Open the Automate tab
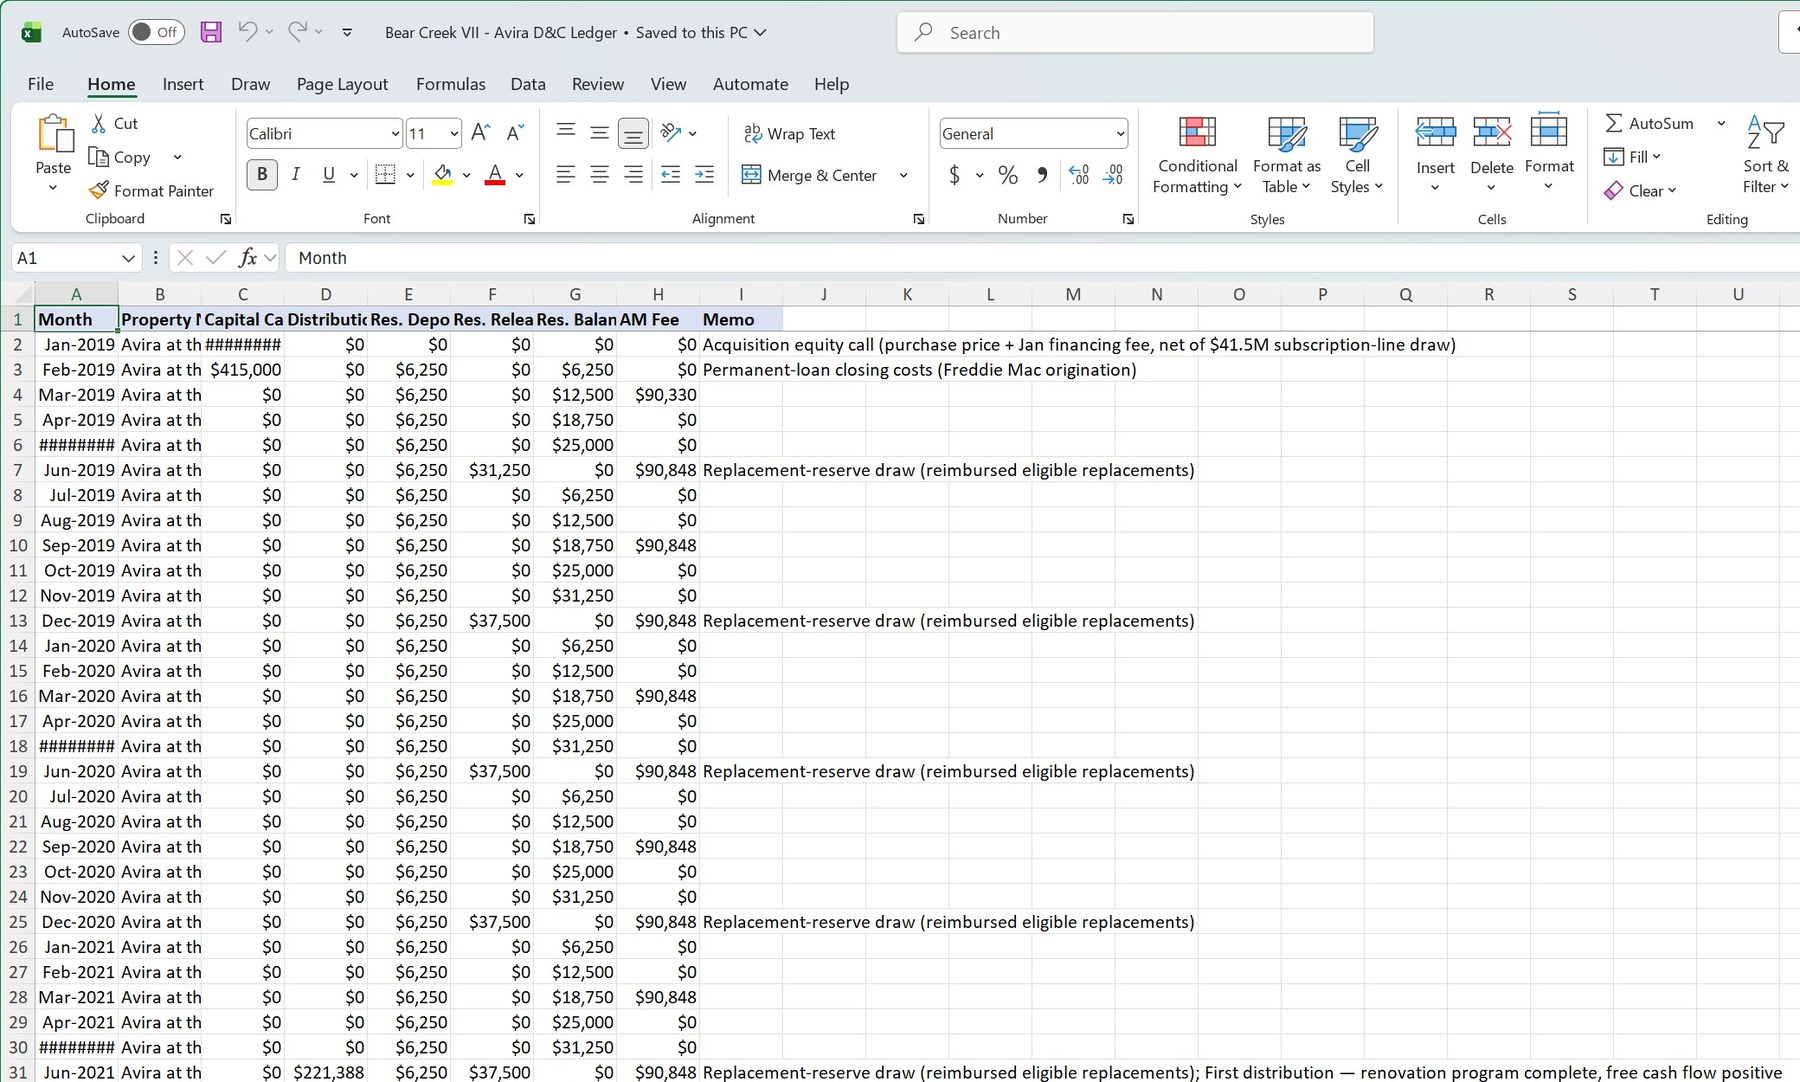This screenshot has height=1082, width=1800. click(750, 84)
